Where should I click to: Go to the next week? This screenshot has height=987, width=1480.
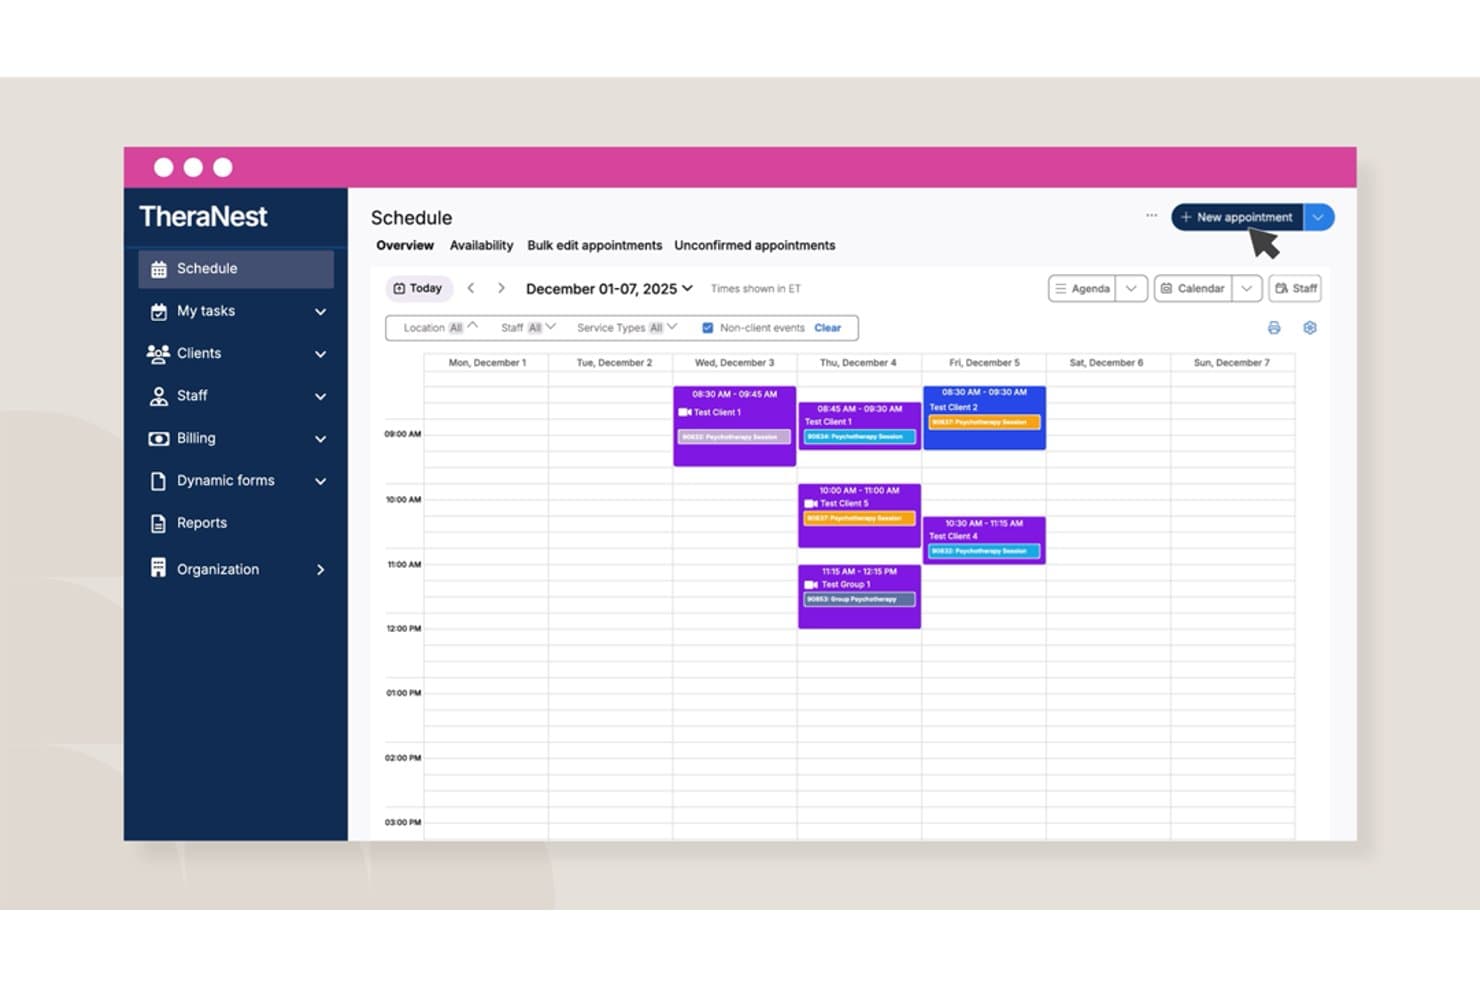(501, 289)
